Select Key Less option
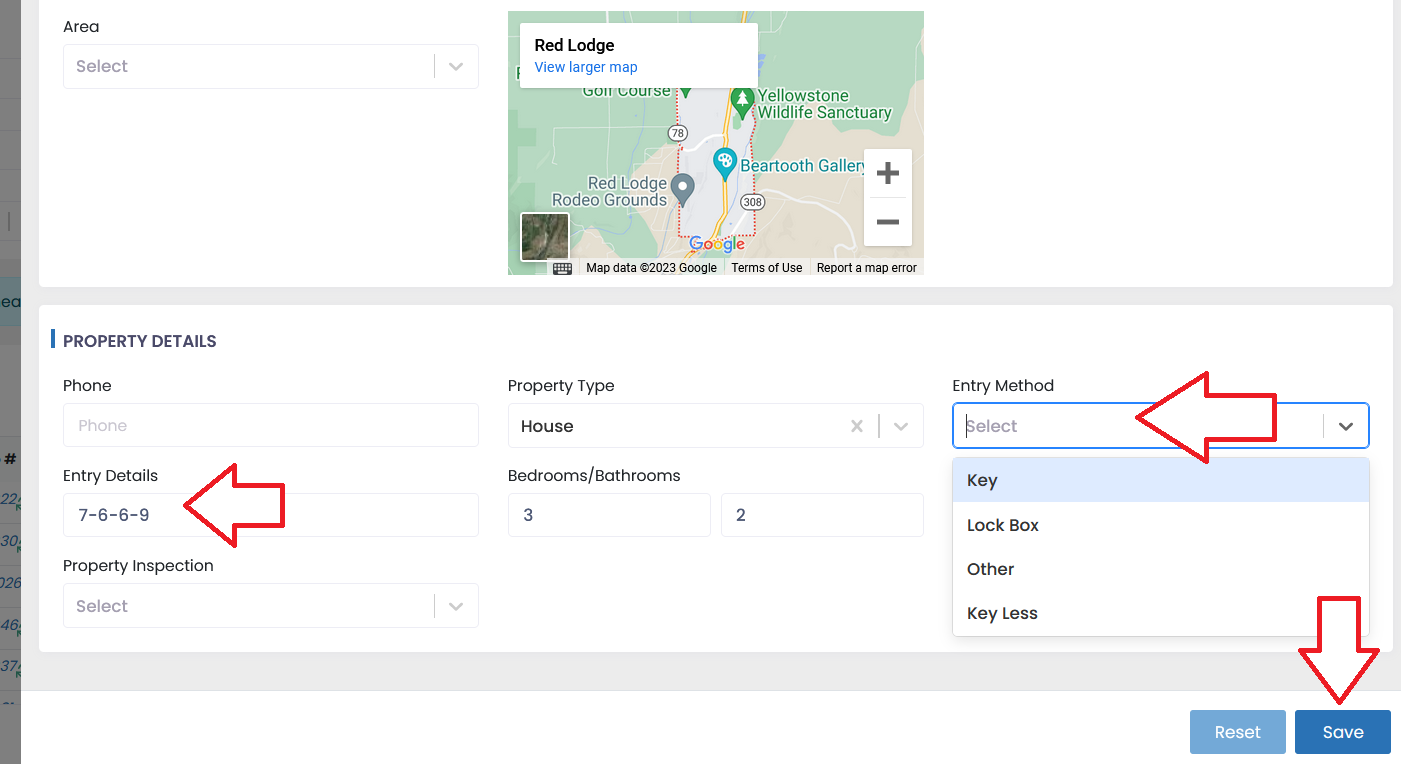Viewport: 1401px width, 764px height. tap(1002, 613)
